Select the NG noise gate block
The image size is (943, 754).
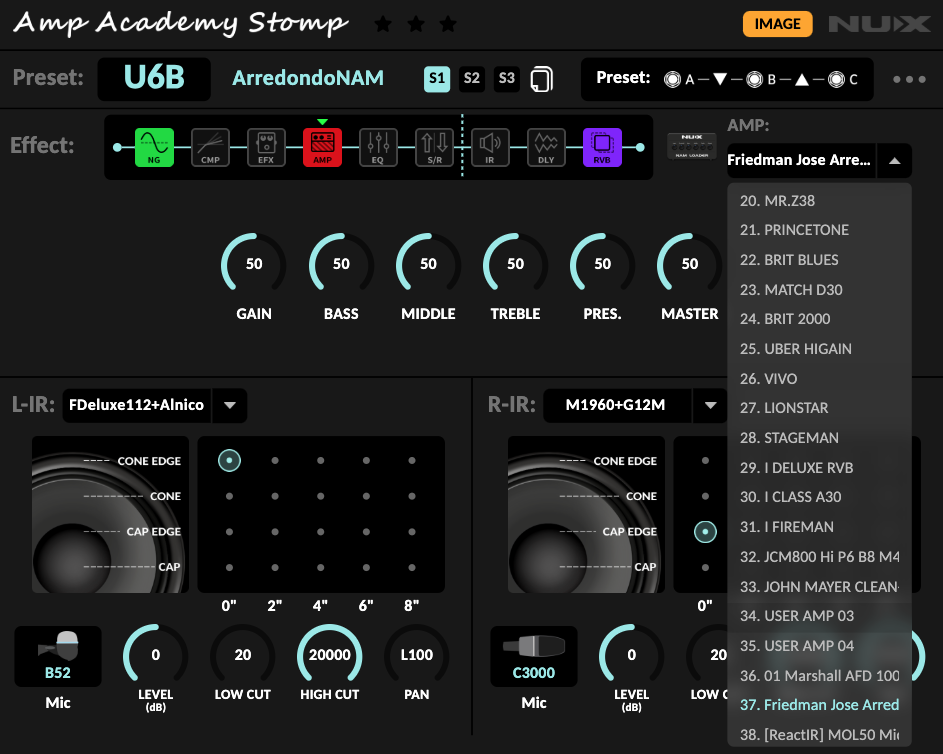coord(154,147)
